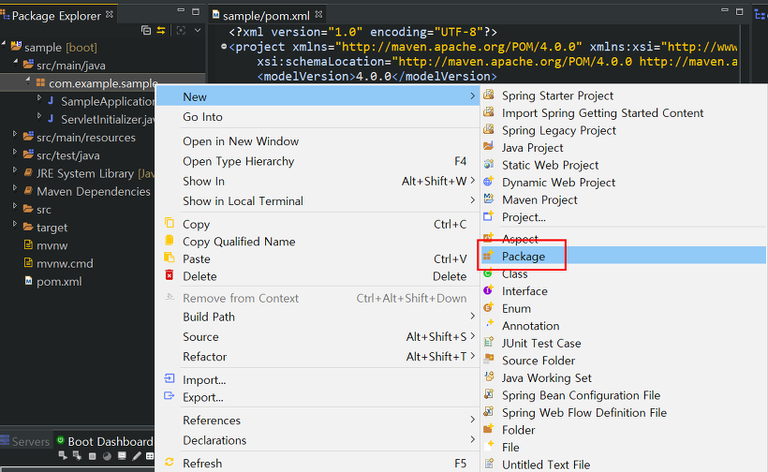Choose the JUnit Test Case icon
This screenshot has height=472, width=768.
click(x=488, y=343)
